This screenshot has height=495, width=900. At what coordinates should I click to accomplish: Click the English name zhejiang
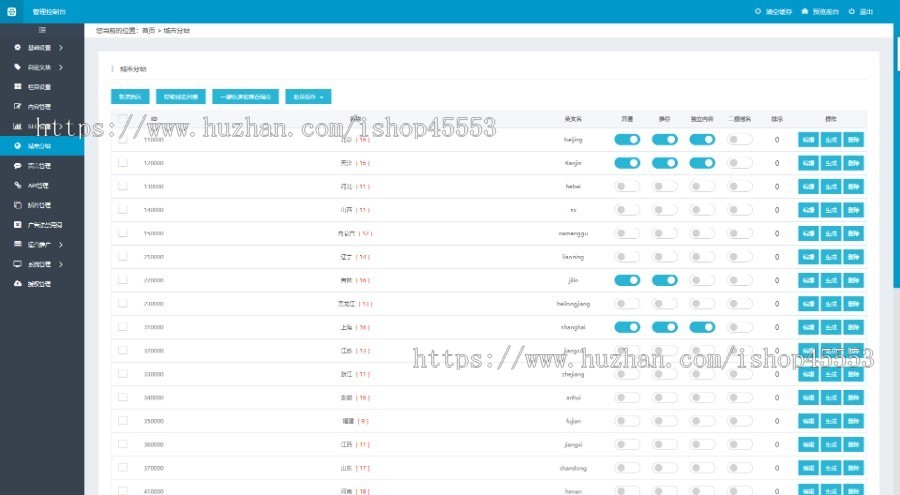pos(573,374)
